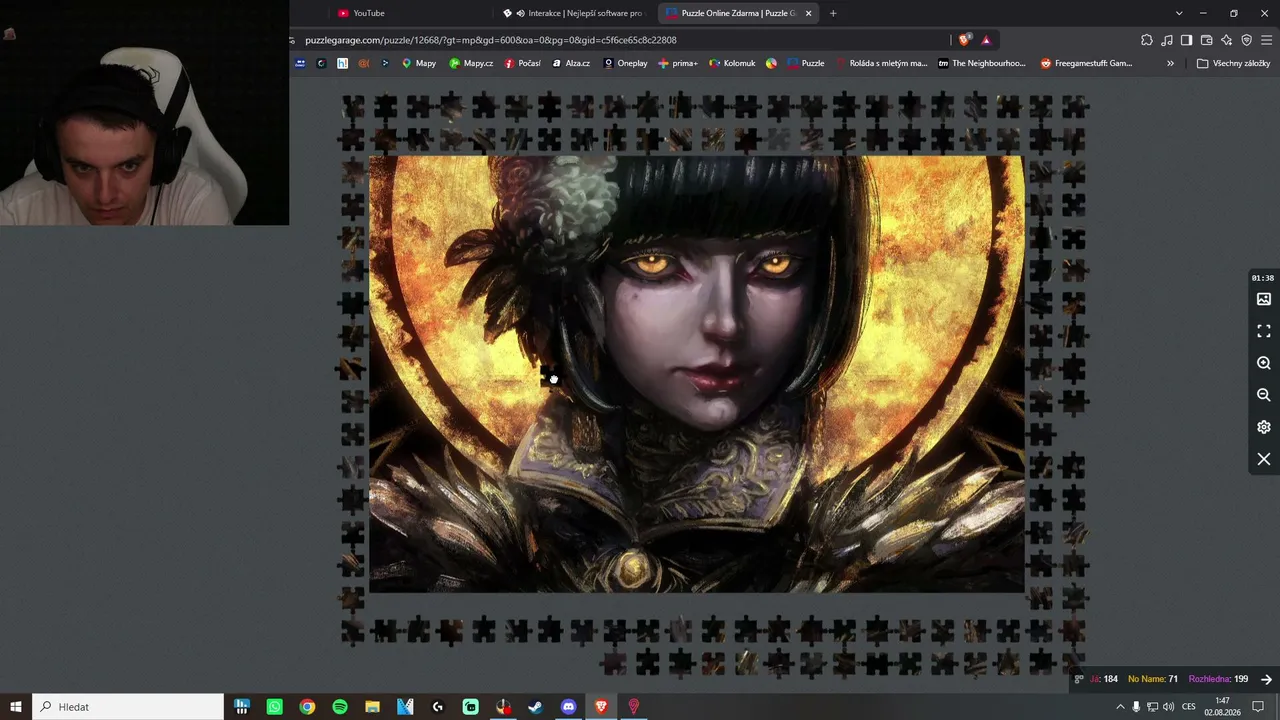Click the multiplayer icon beside scores
Screen dimensions: 1280x720
click(x=1079, y=679)
